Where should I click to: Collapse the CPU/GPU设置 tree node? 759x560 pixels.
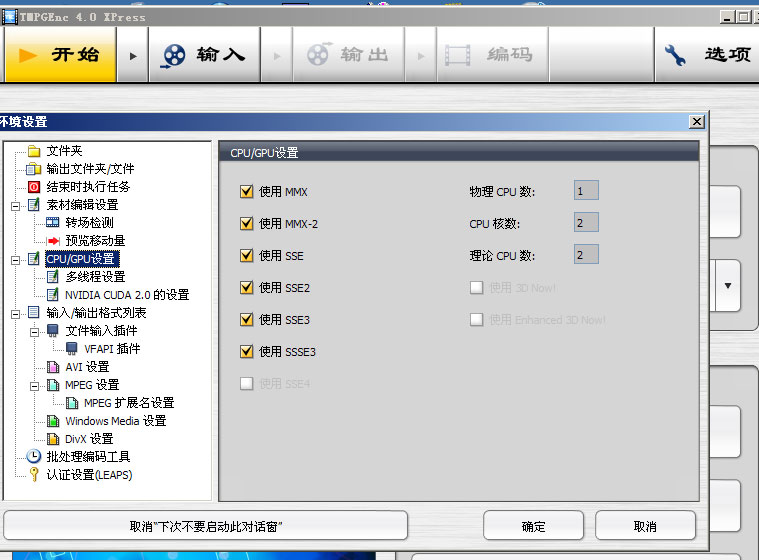click(15, 260)
